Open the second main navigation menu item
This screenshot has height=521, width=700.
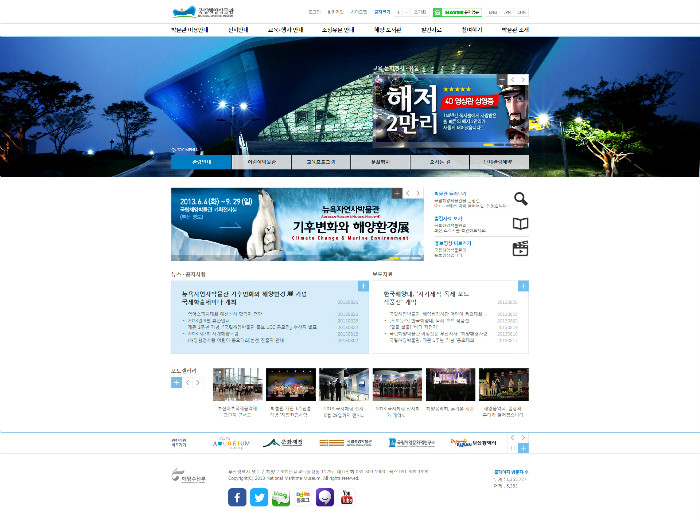[x=238, y=30]
